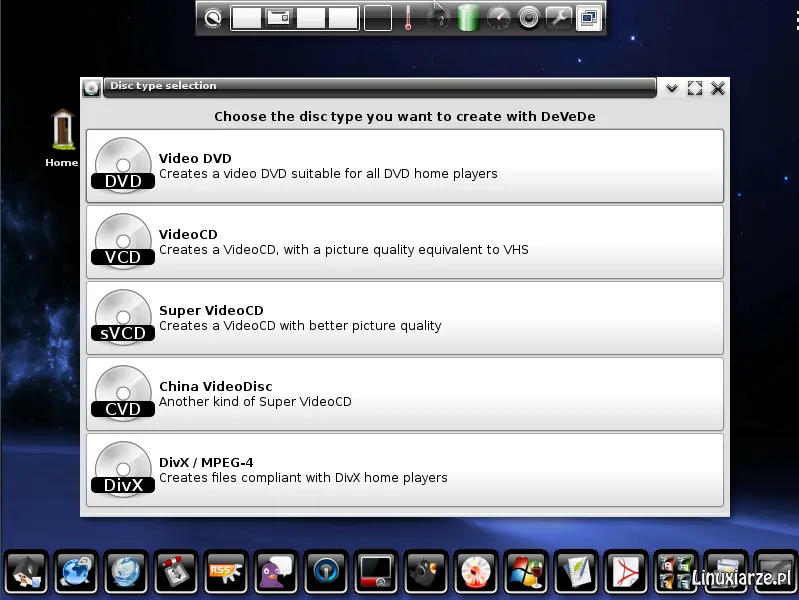Launch the blue globe web browser
Screen dimensions: 799x600
click(76, 572)
